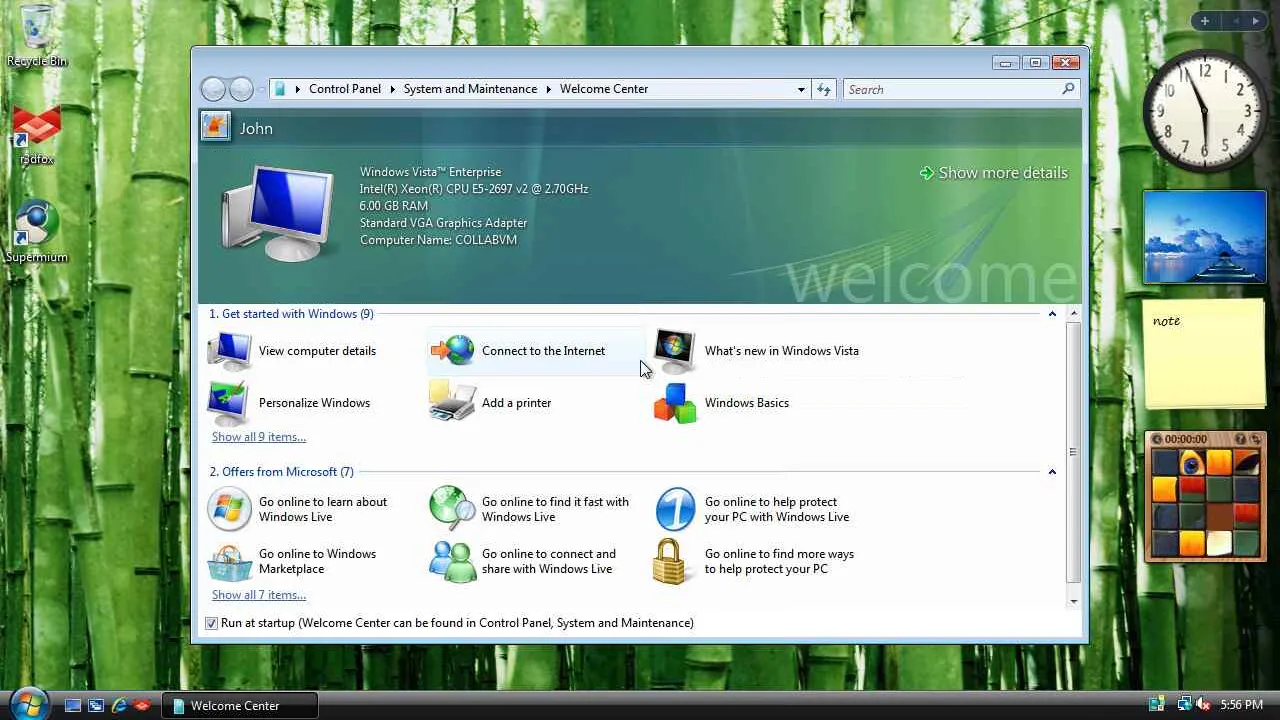Expand the arrow after System and Maintenance breadcrumb
Viewport: 1280px width, 720px height.
[x=548, y=89]
